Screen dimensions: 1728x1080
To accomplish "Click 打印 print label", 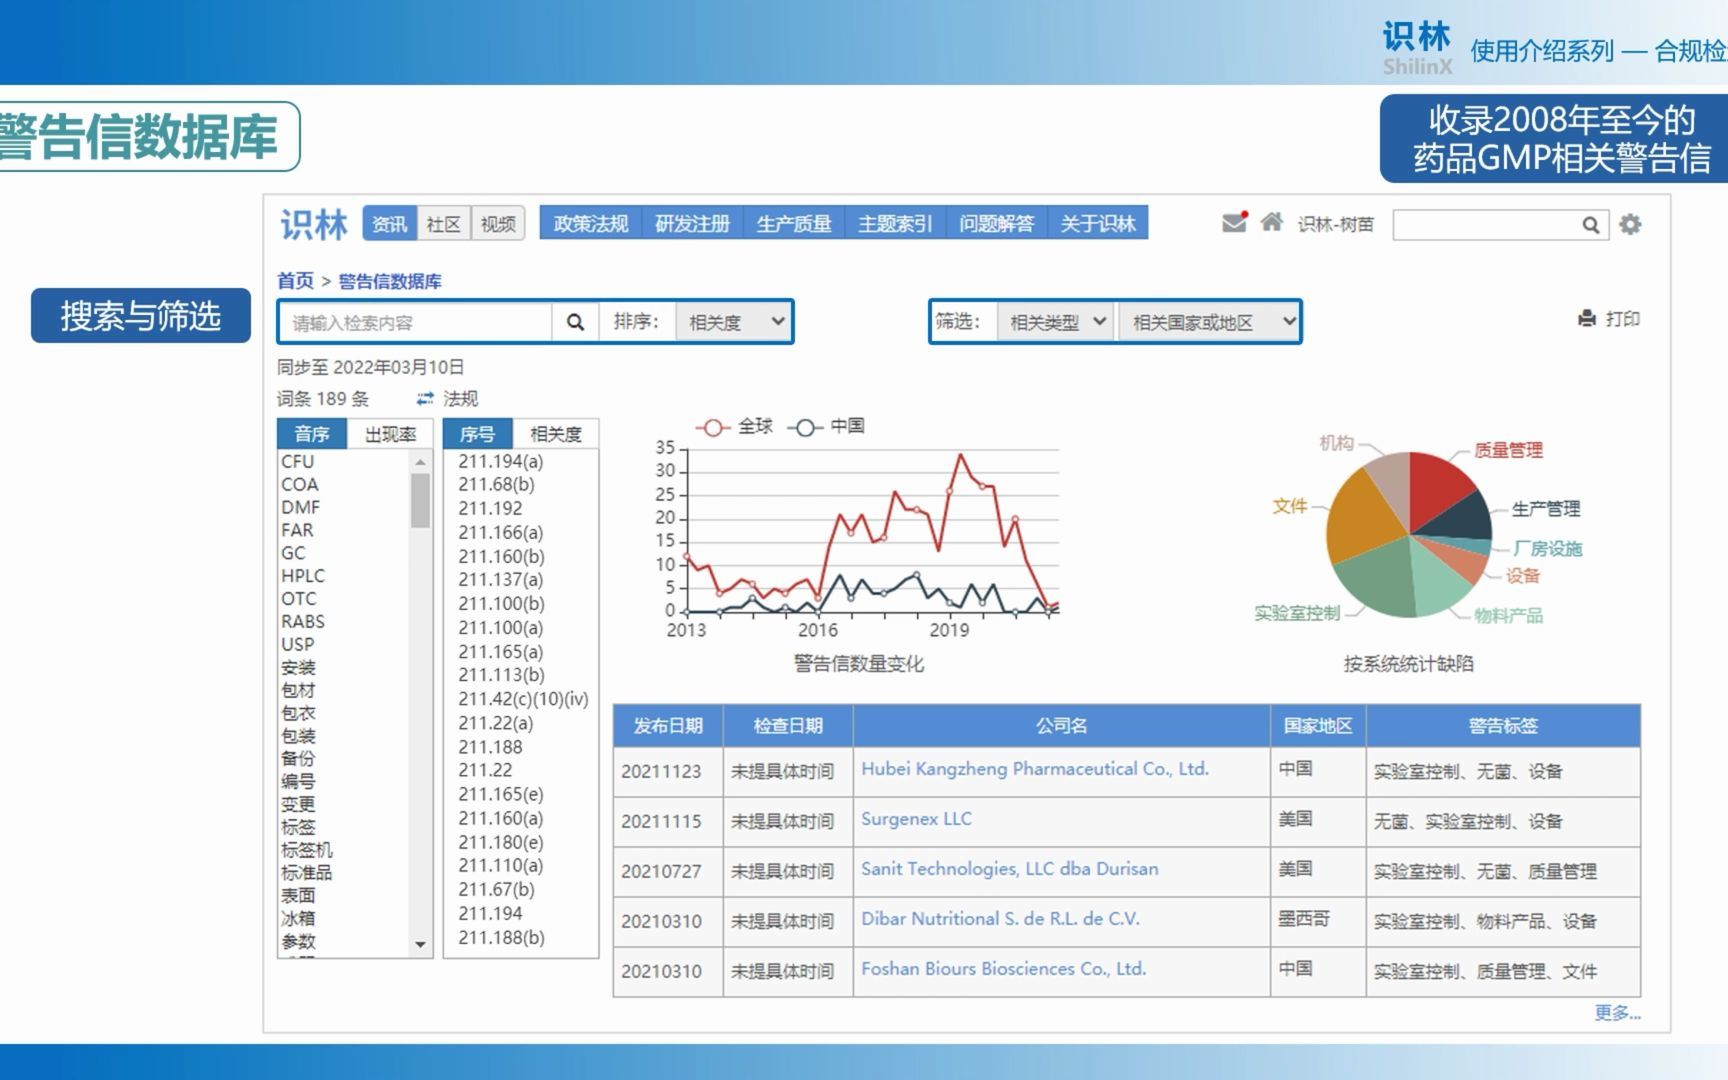I will pos(1622,319).
